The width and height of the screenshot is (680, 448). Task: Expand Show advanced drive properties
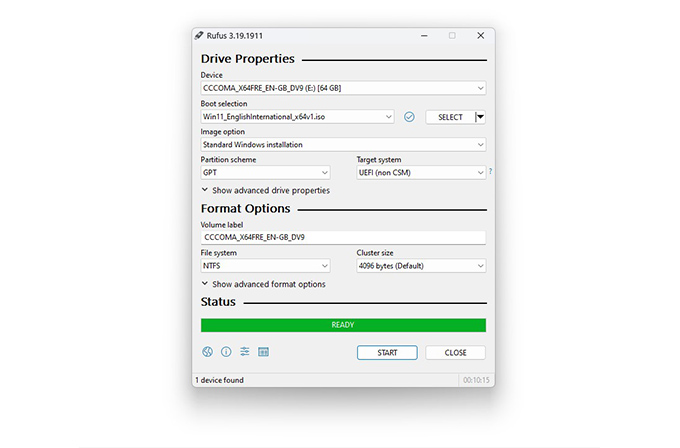click(x=265, y=190)
